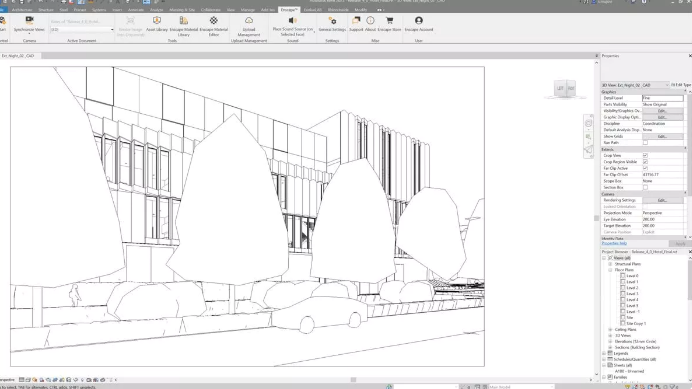Click Edit for Show Grids
Screen dimensions: 692x389
click(x=662, y=136)
